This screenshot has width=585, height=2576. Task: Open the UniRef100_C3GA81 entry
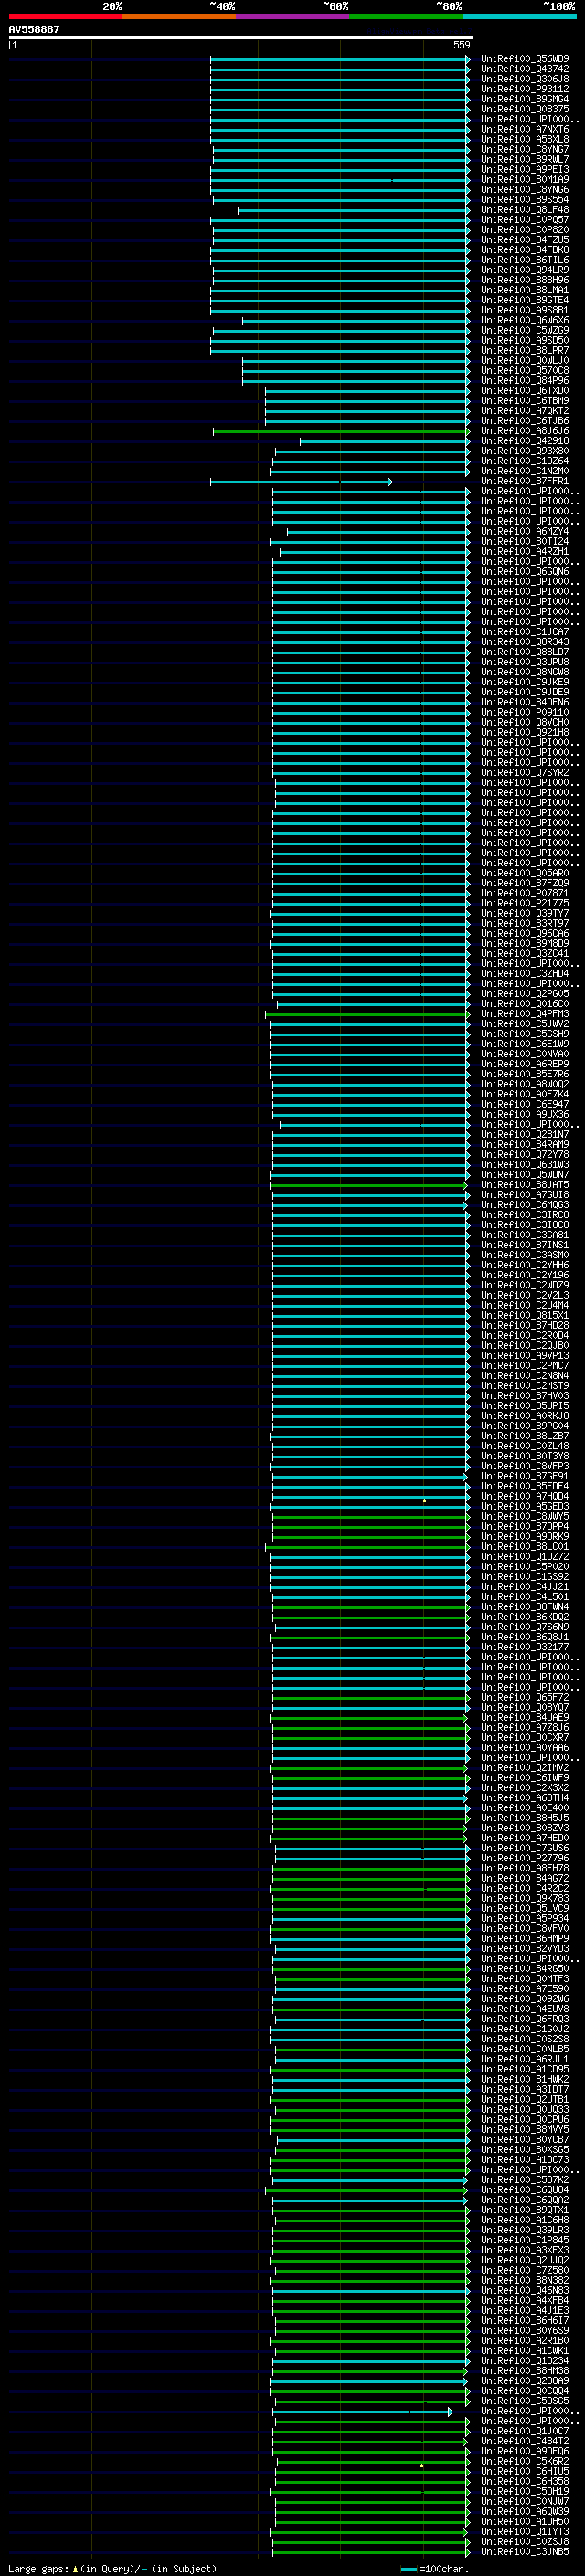[525, 1235]
